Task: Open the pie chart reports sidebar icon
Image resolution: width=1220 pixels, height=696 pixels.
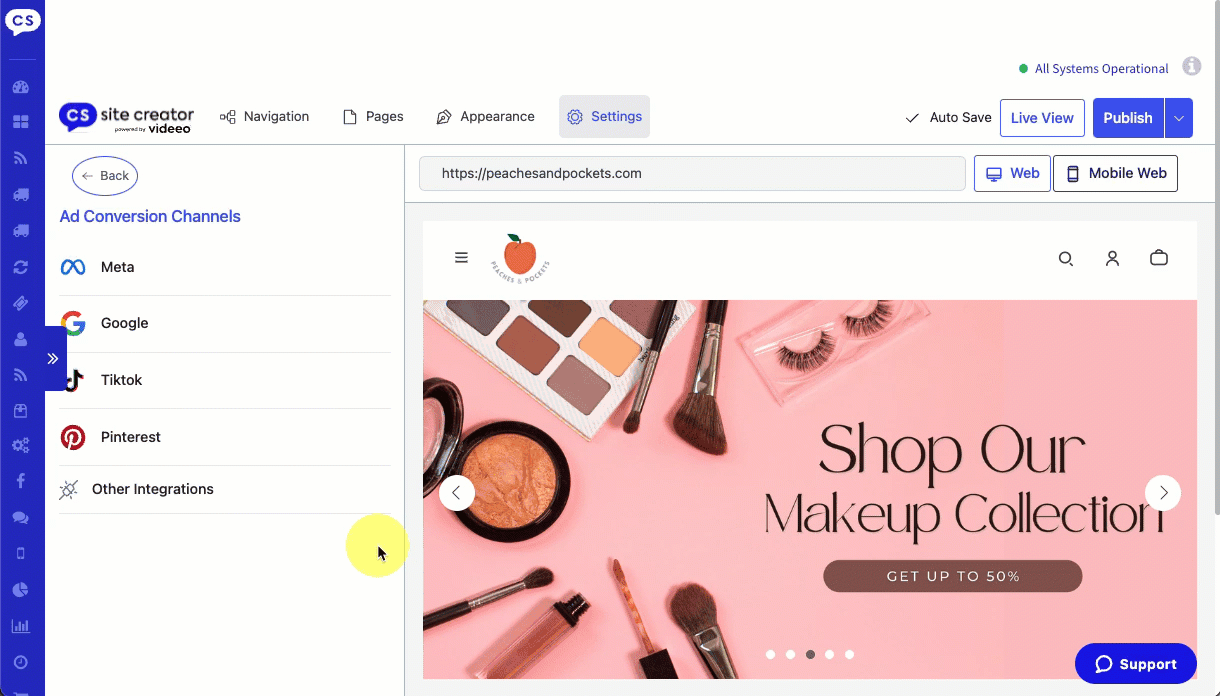Action: (x=21, y=590)
